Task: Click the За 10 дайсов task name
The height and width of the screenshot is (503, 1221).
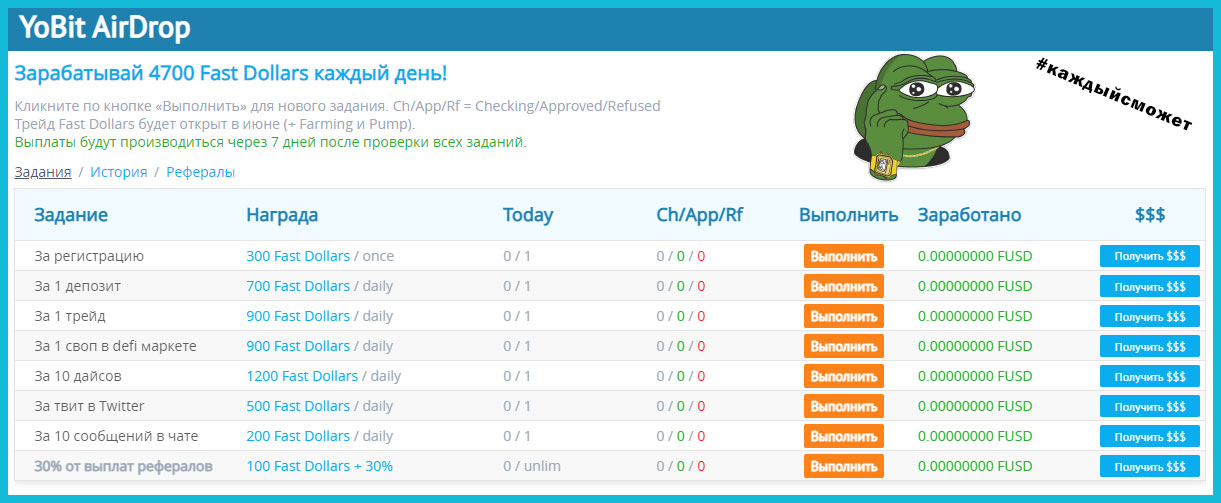Action: (79, 376)
